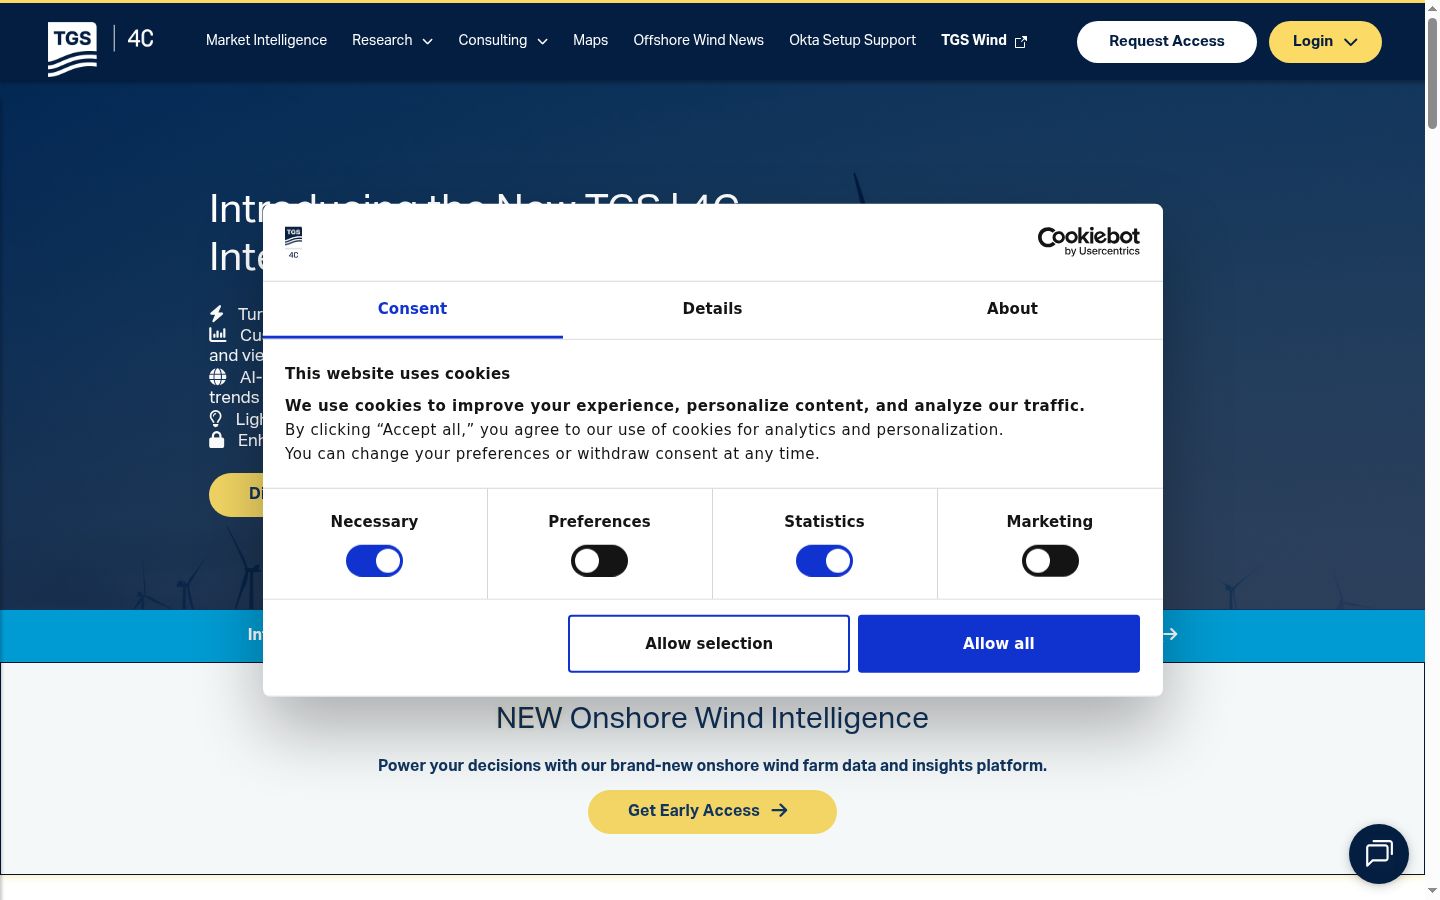Screen dimensions: 1440x900
Task: Click the 'Power your decisions' tagline text
Action: 712,766
